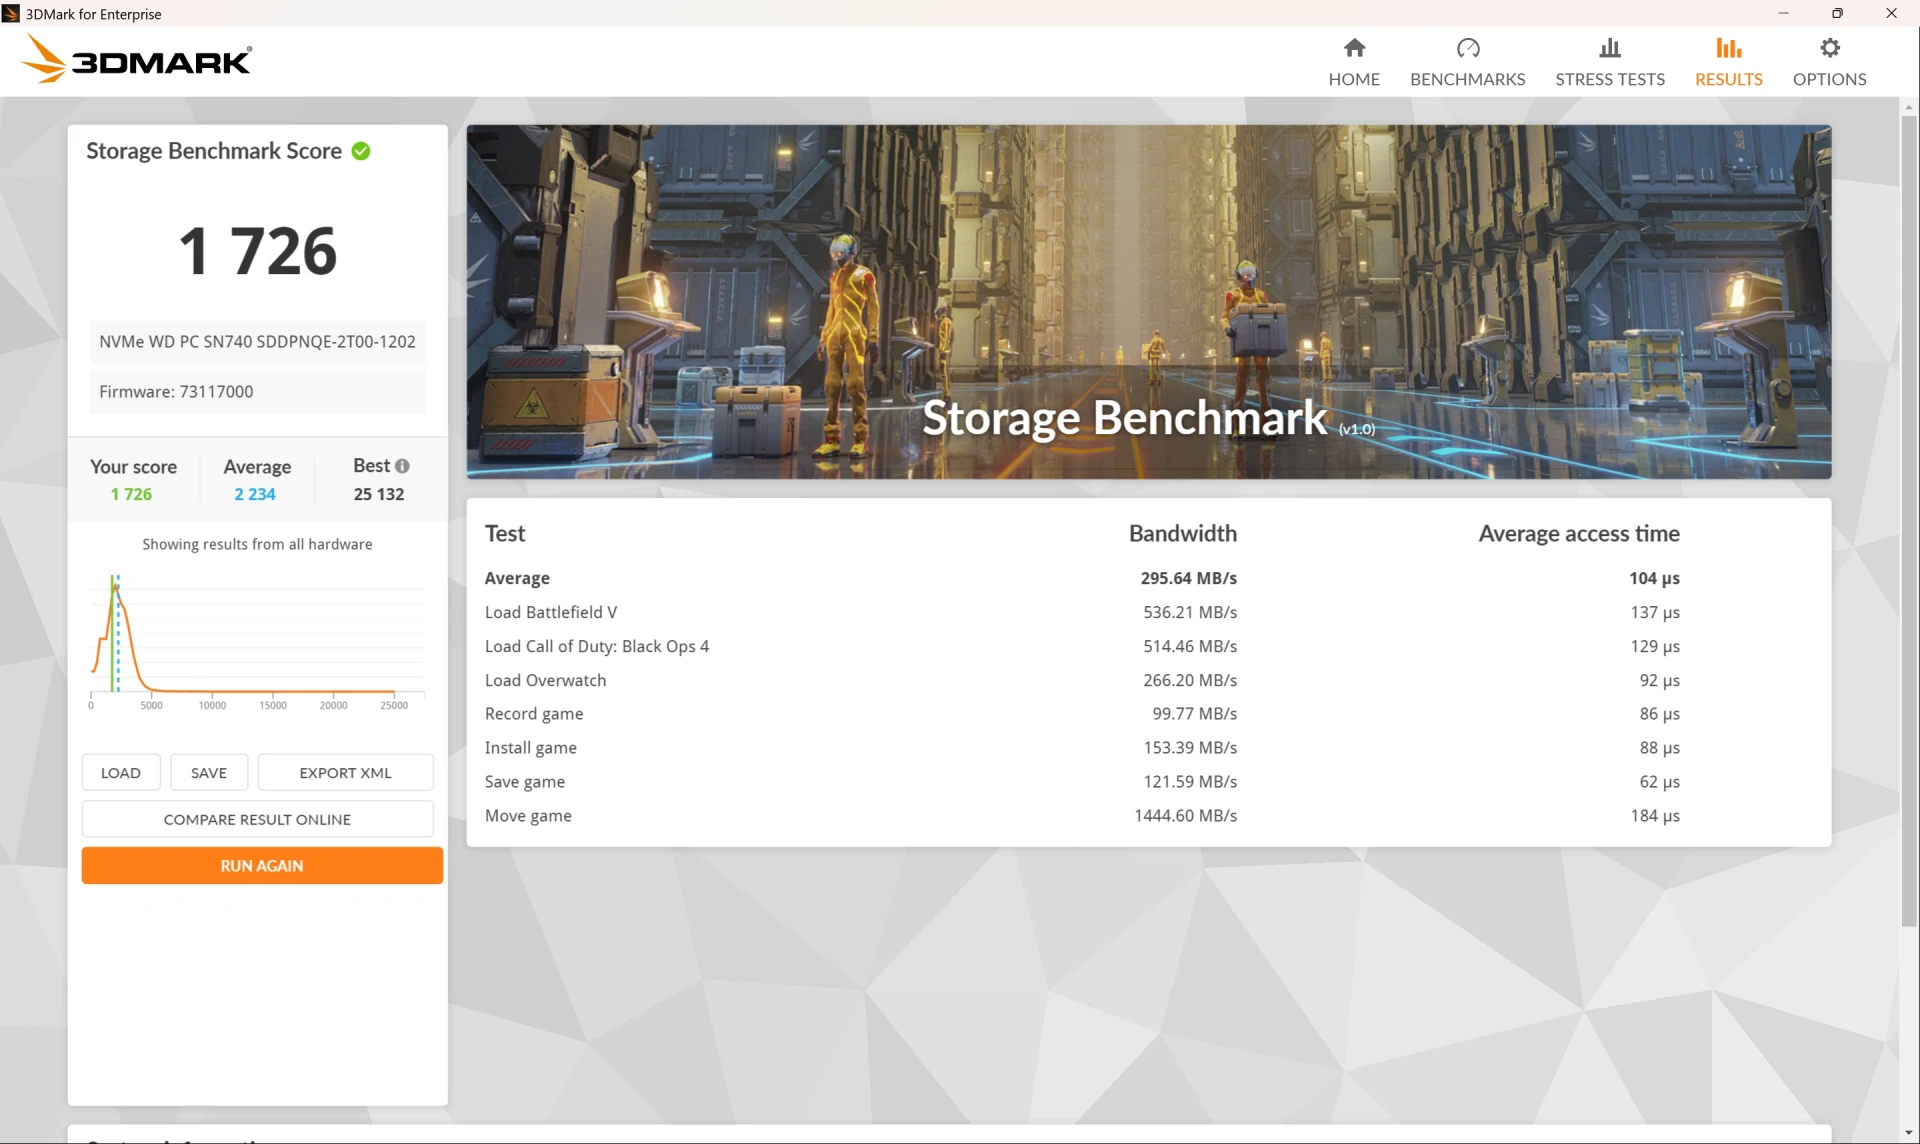Click the Benchmarks gauge icon
Screen dimensions: 1920x1144
[x=1467, y=48]
